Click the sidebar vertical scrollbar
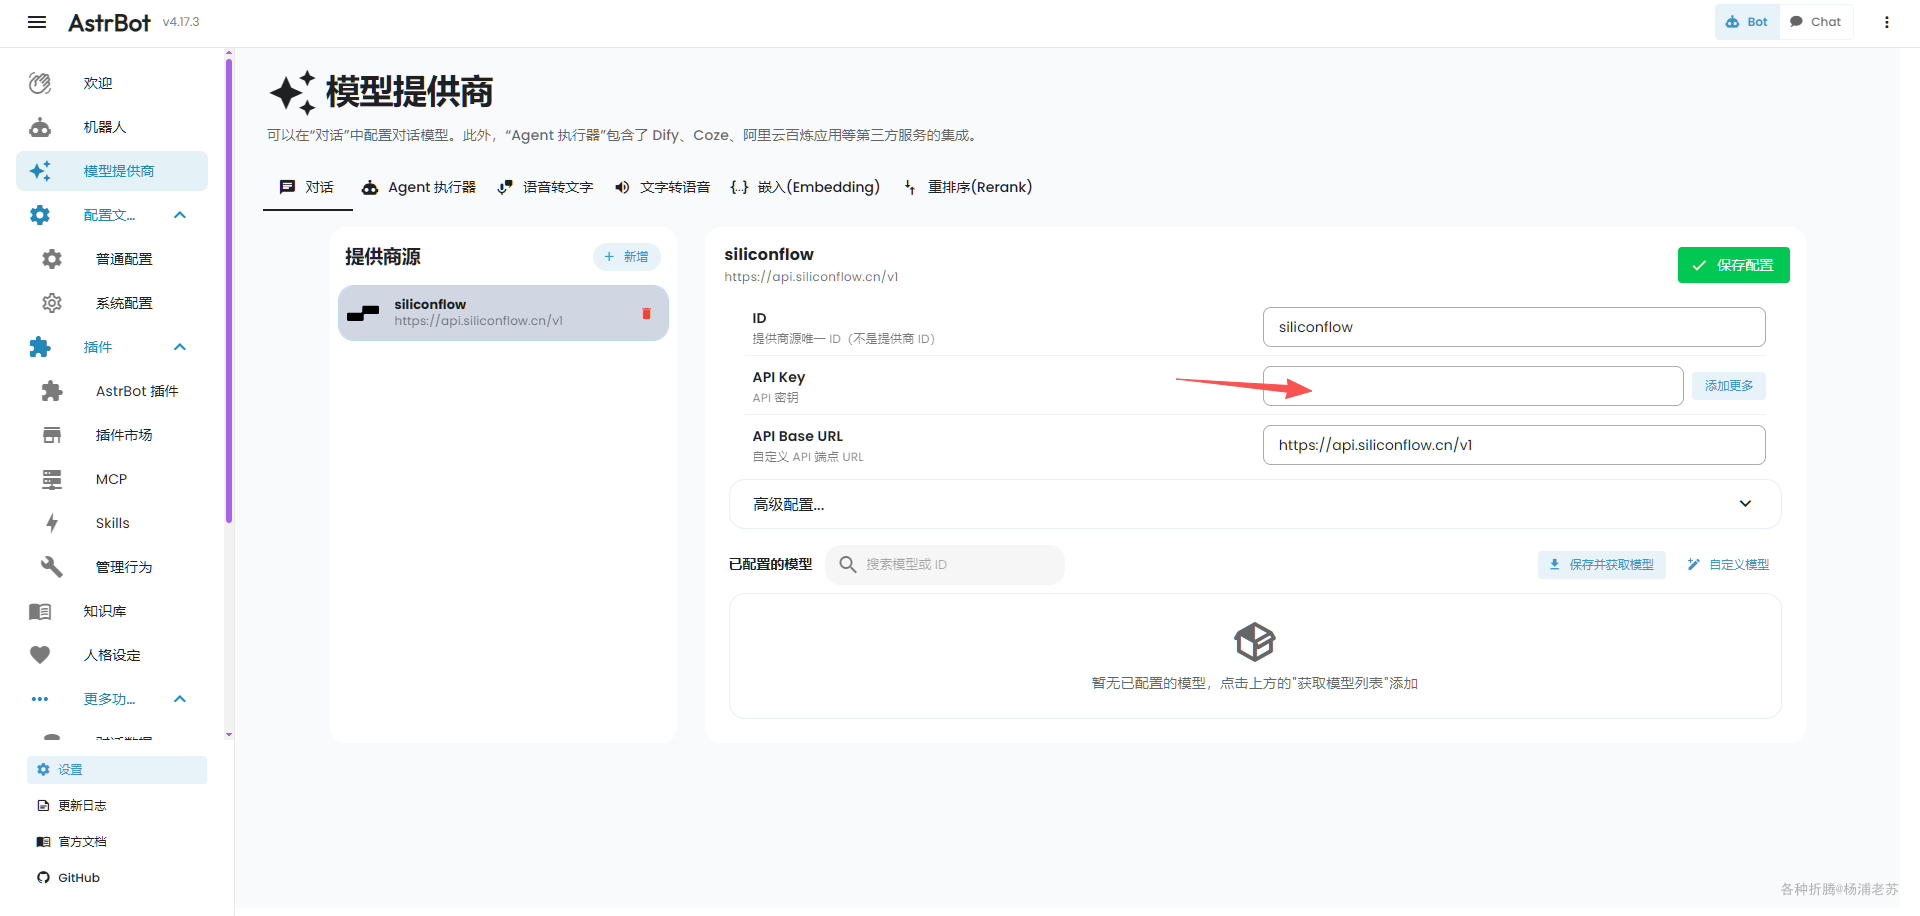The image size is (1920, 916). 229,290
